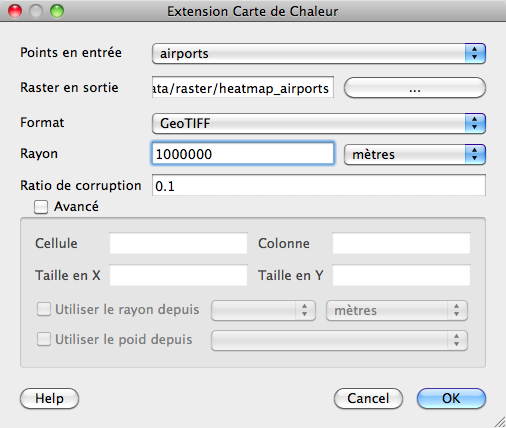
Task: Click the Colonne input field
Action: click(401, 243)
